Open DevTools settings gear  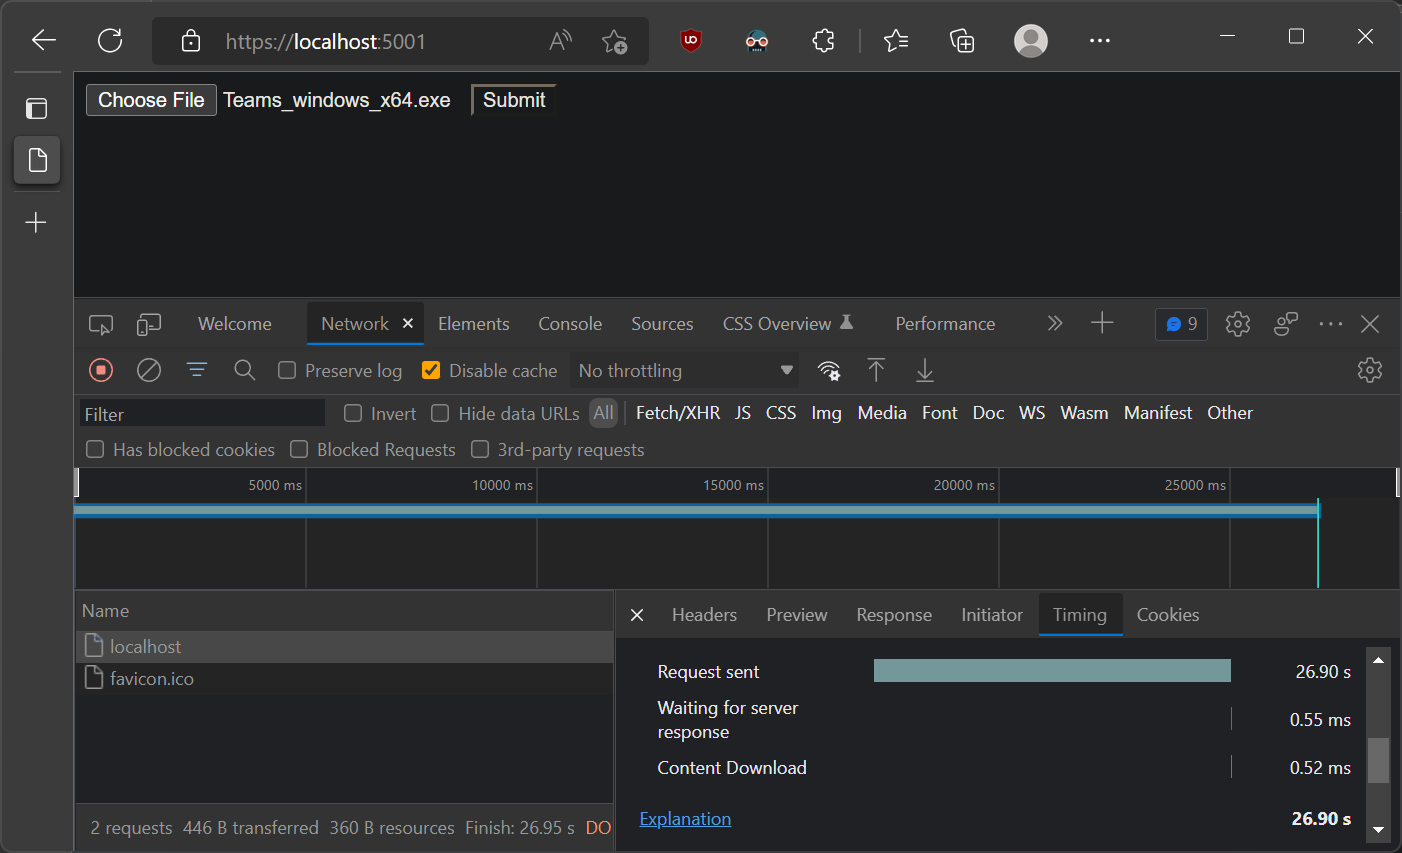coord(1238,324)
